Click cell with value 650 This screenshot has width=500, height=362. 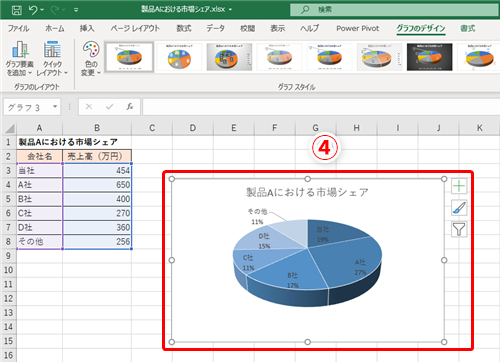pyautogui.click(x=97, y=185)
